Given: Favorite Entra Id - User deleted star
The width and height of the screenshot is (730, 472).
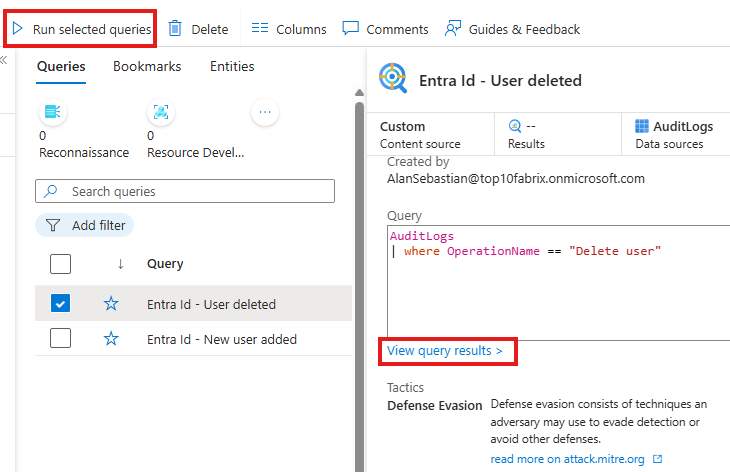Looking at the screenshot, I should pyautogui.click(x=111, y=304).
